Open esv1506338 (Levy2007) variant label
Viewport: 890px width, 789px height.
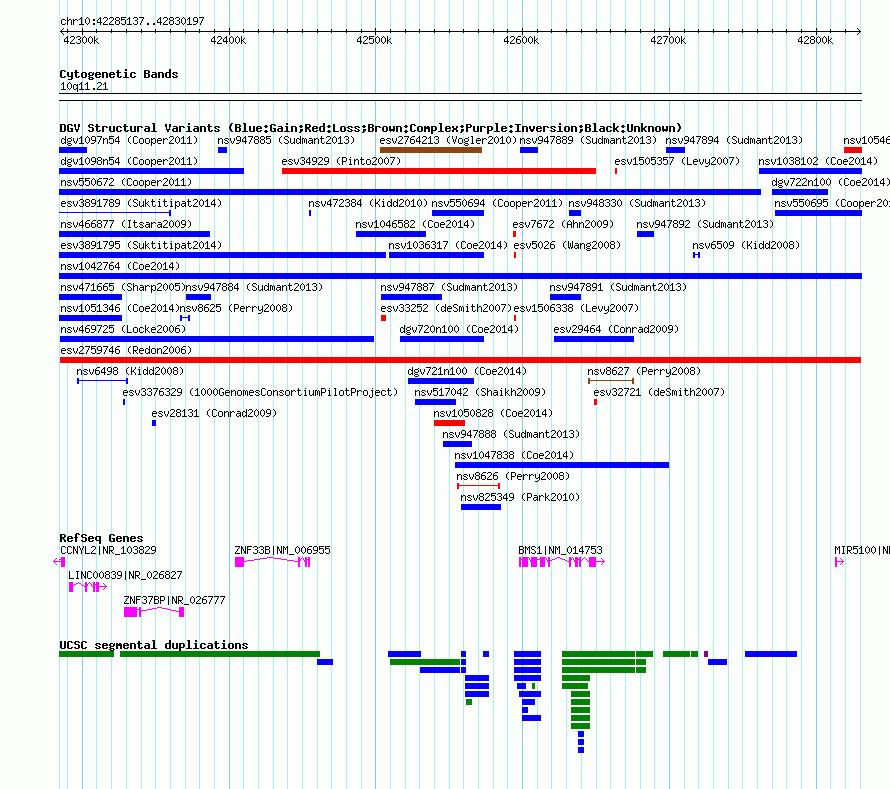click(x=576, y=308)
